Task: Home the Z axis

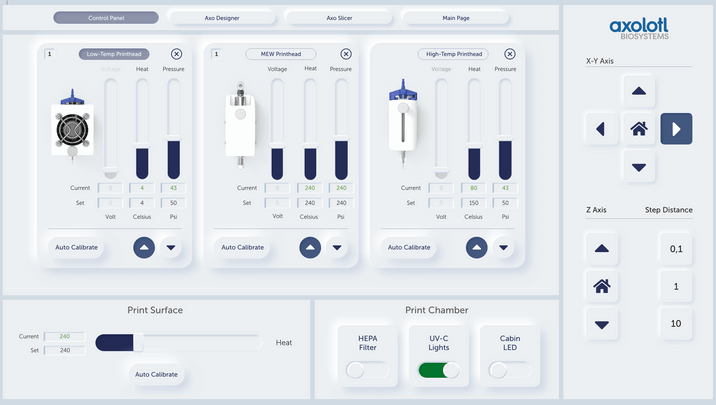Action: pyautogui.click(x=601, y=286)
